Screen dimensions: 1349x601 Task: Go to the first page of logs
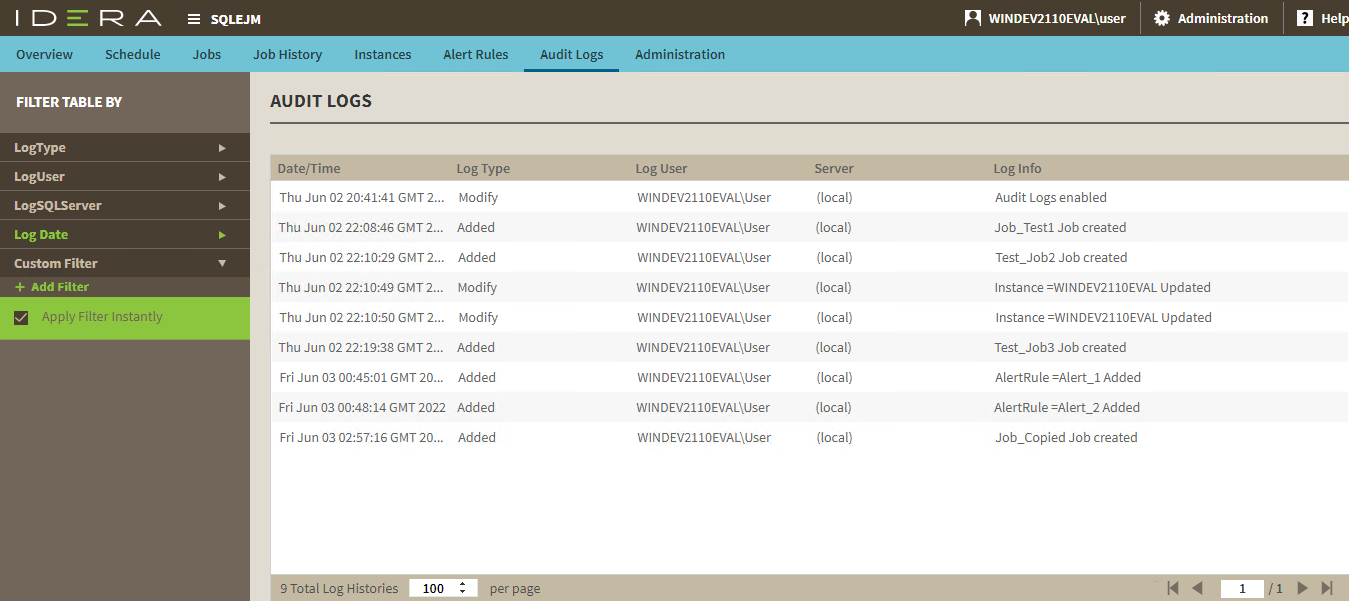pyautogui.click(x=1173, y=588)
